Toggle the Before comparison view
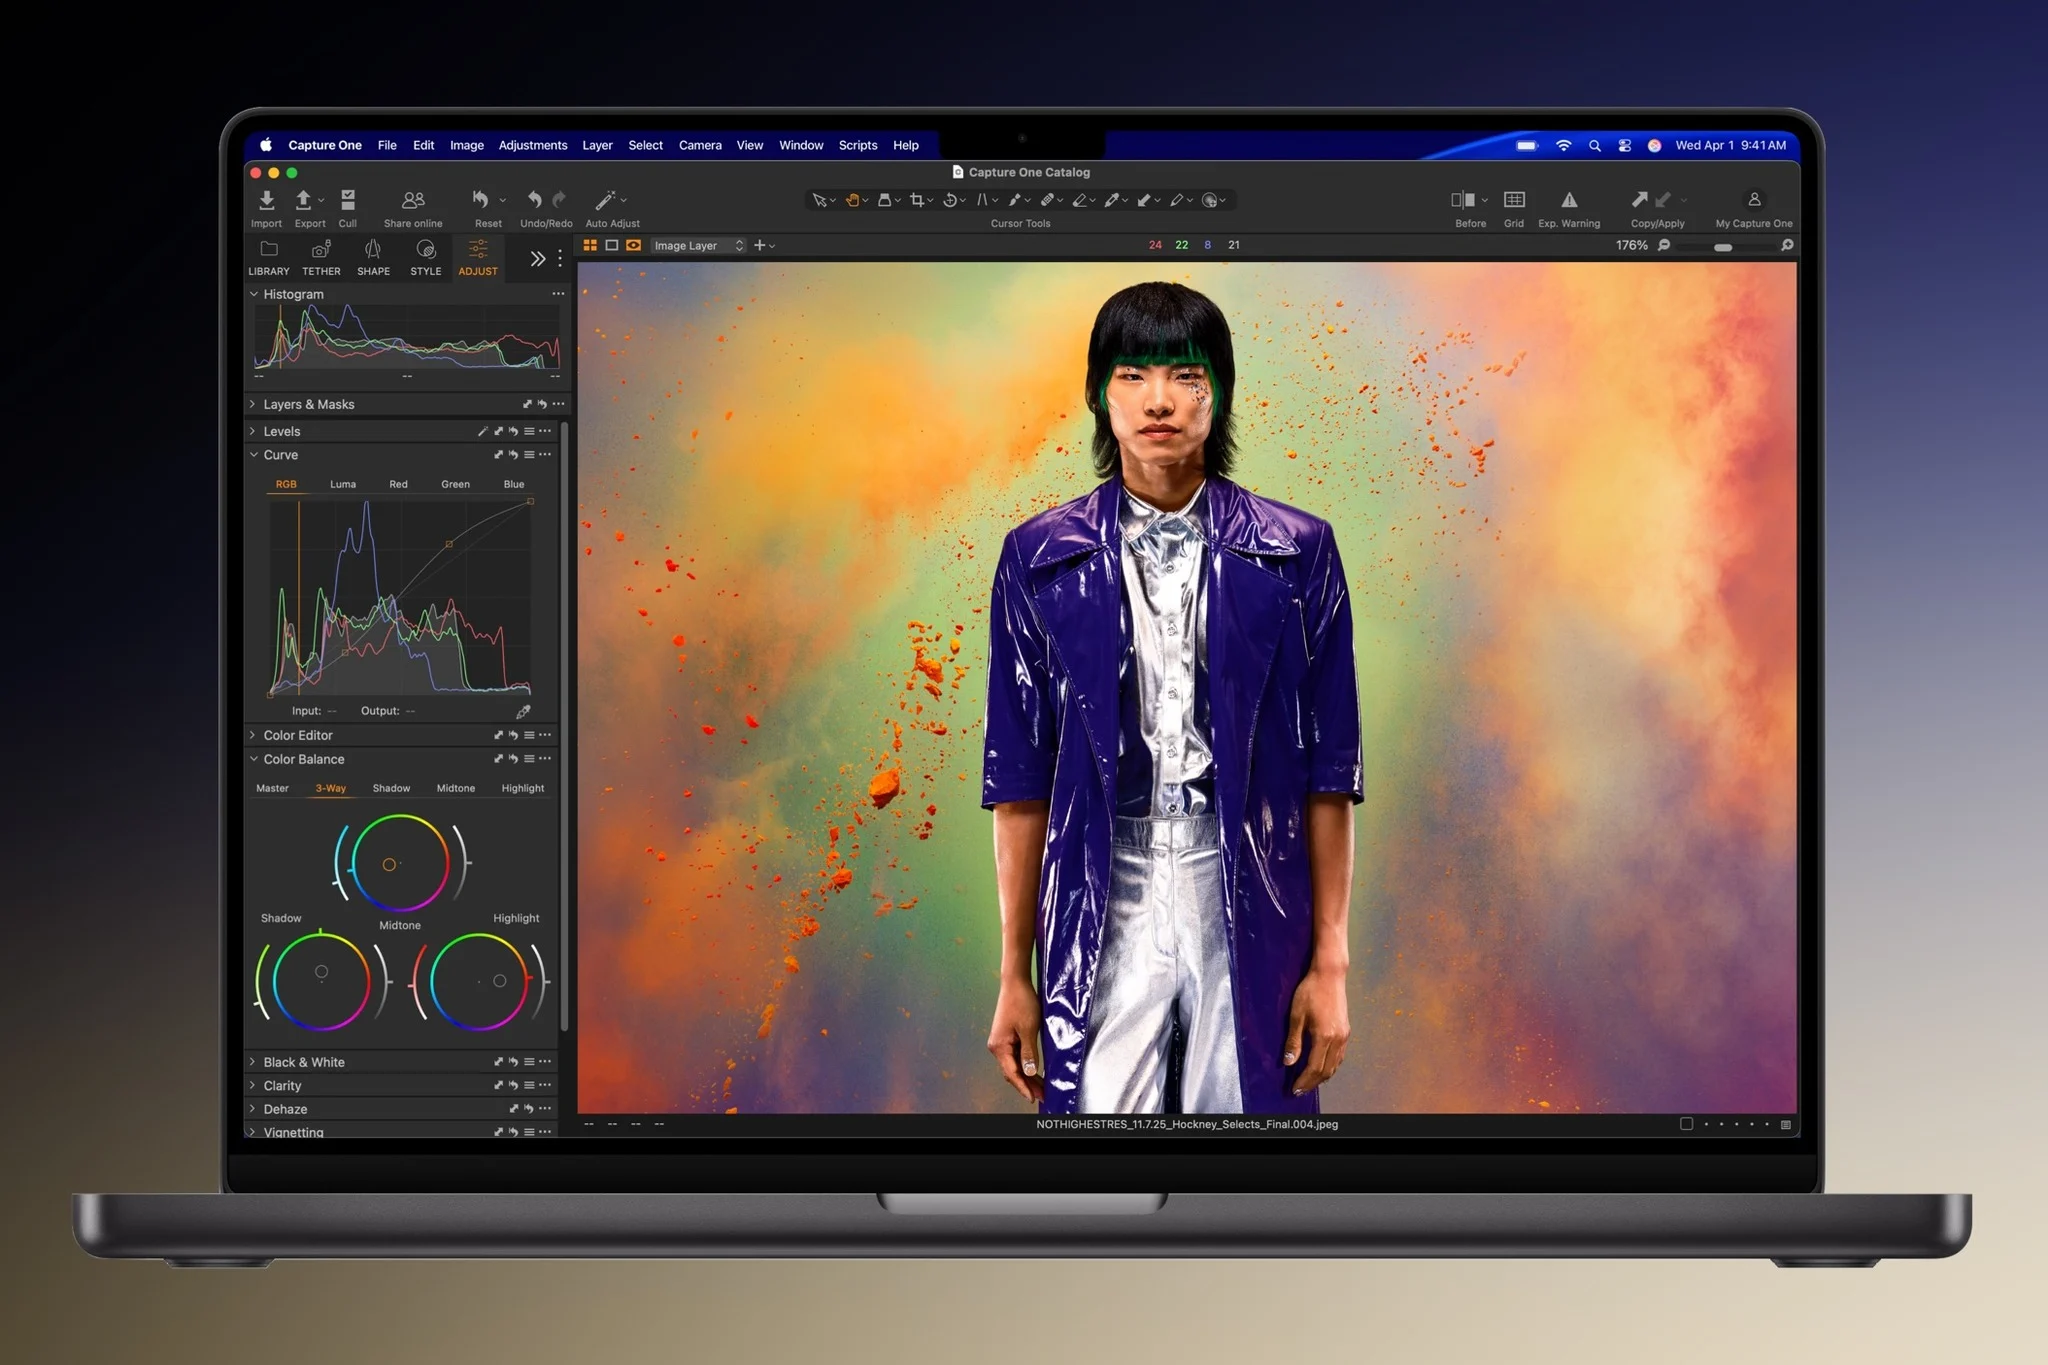Image resolution: width=2048 pixels, height=1365 pixels. (x=1463, y=200)
